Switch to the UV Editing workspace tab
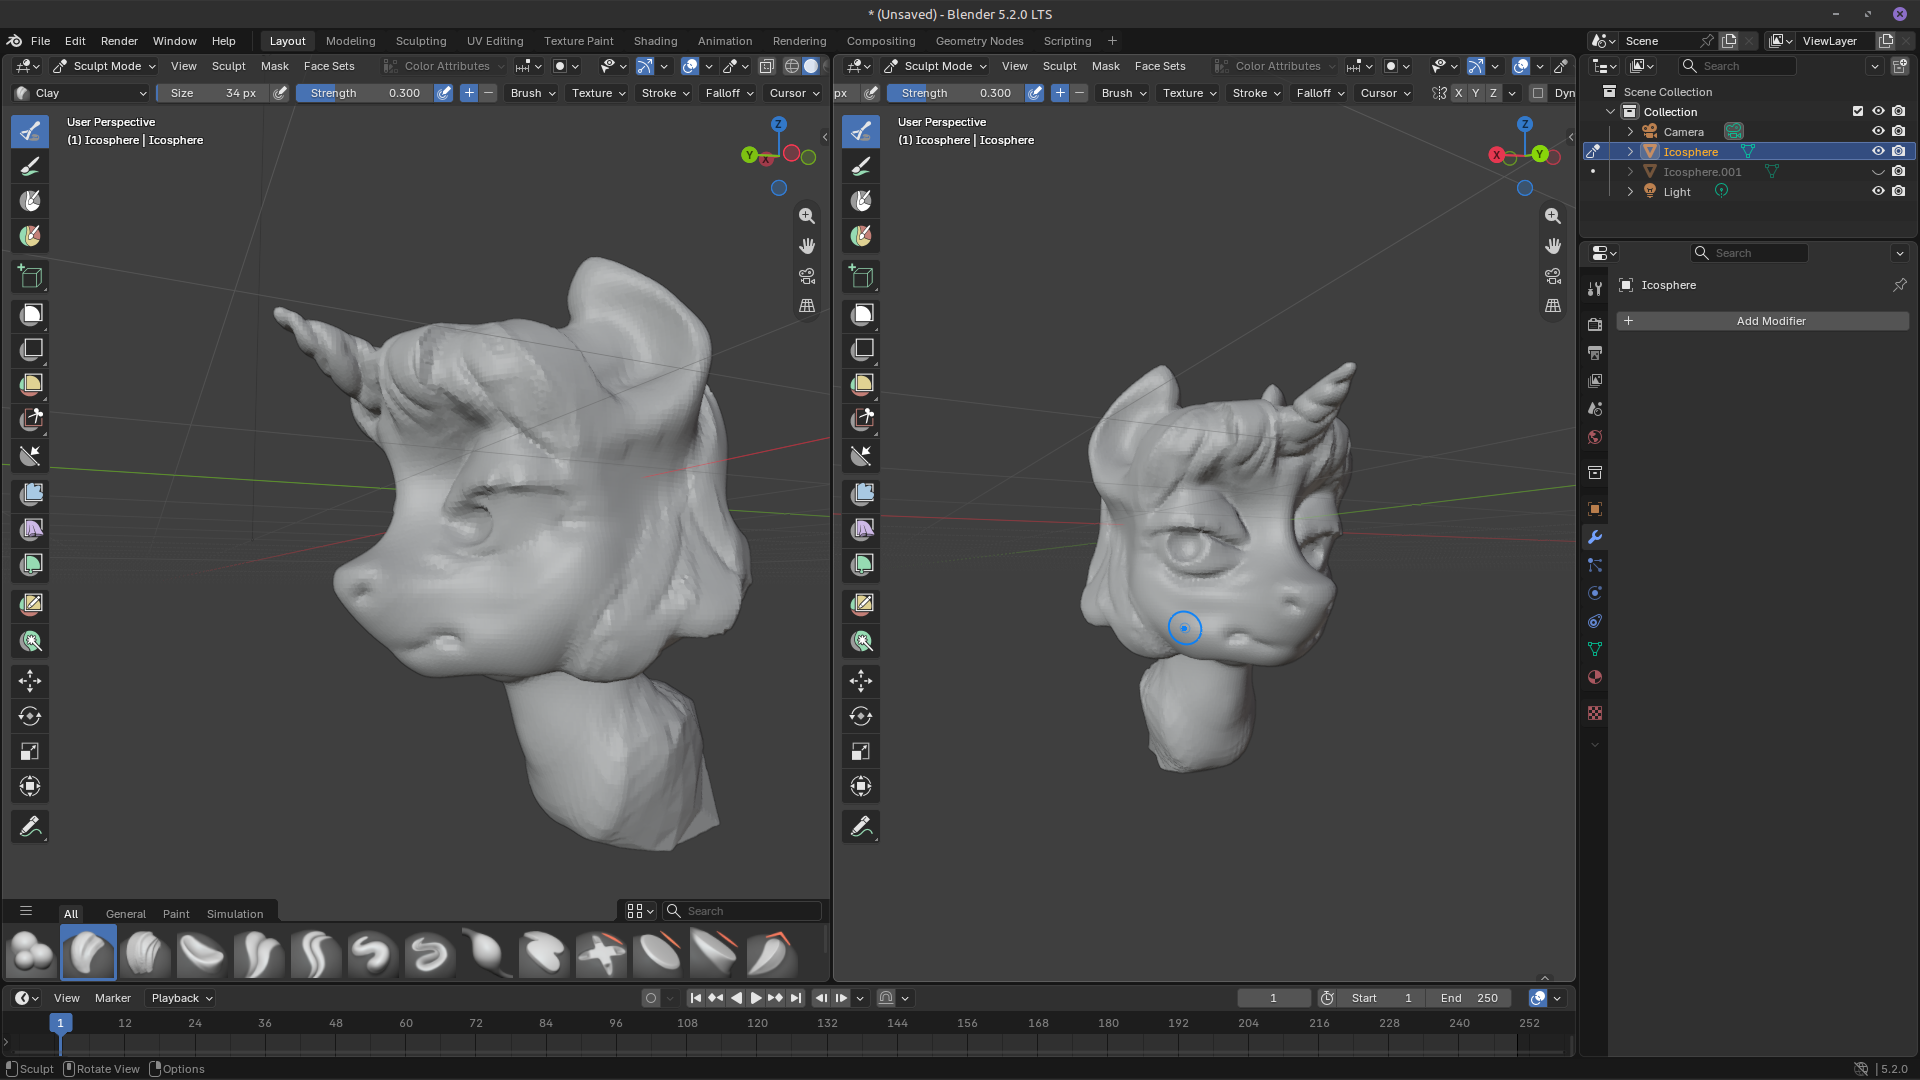This screenshot has height=1080, width=1920. coord(495,41)
